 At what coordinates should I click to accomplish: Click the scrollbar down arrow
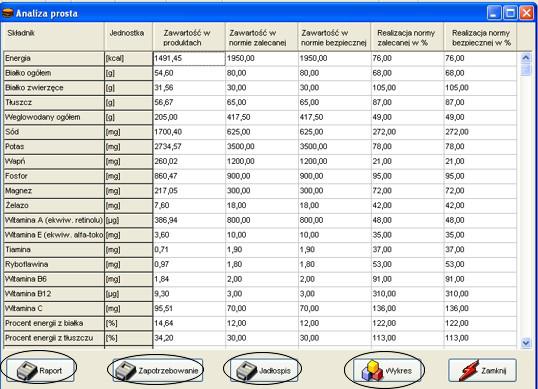[526, 342]
